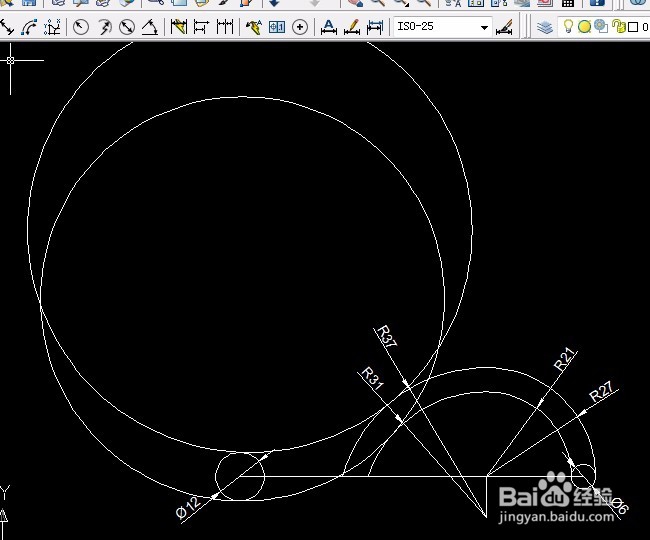This screenshot has width=650, height=540.
Task: Select the Center Mark tool
Action: coord(300,27)
